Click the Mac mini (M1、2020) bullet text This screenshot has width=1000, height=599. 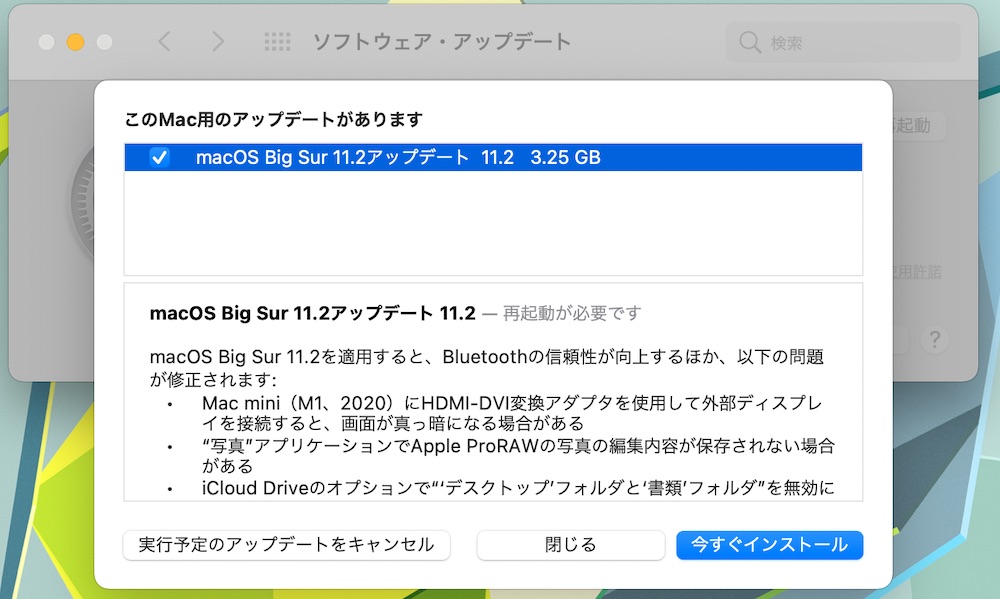(511, 413)
